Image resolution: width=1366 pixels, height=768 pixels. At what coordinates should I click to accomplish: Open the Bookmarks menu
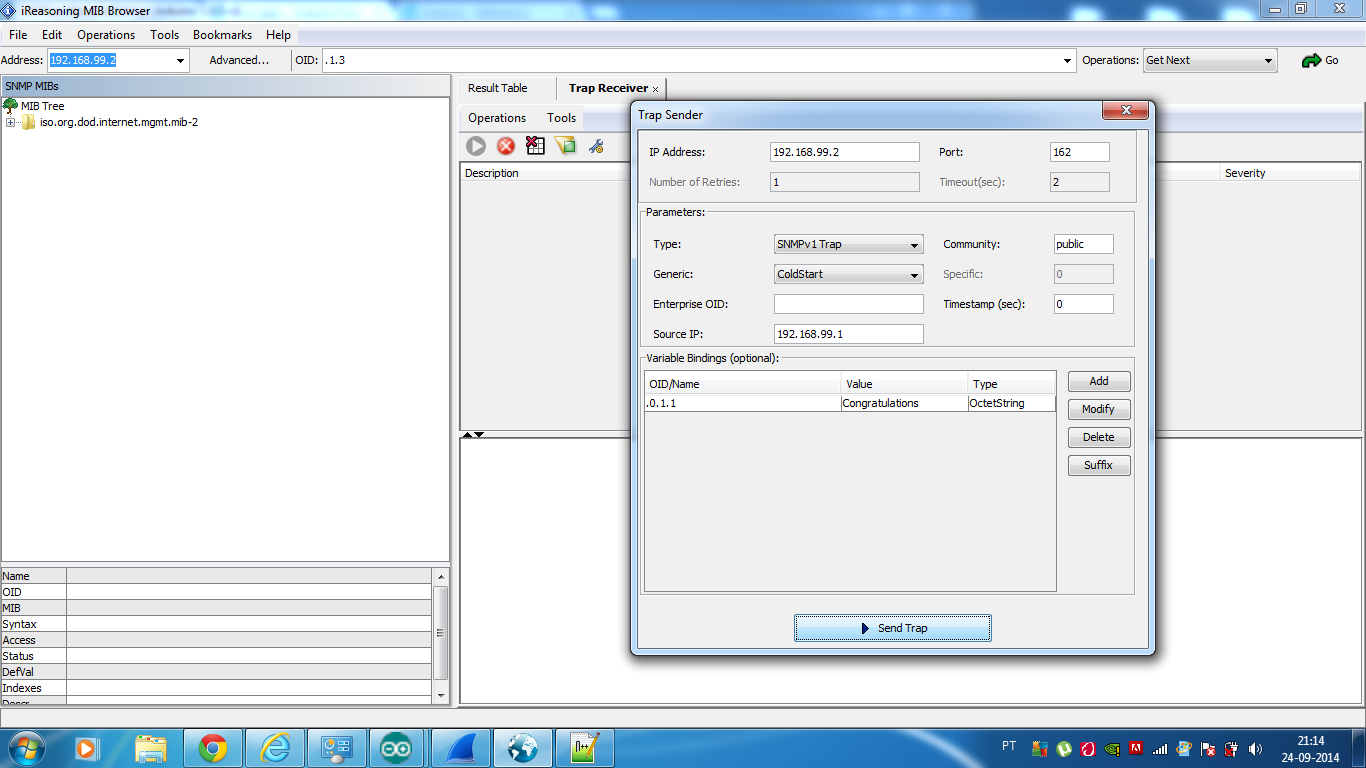point(222,34)
